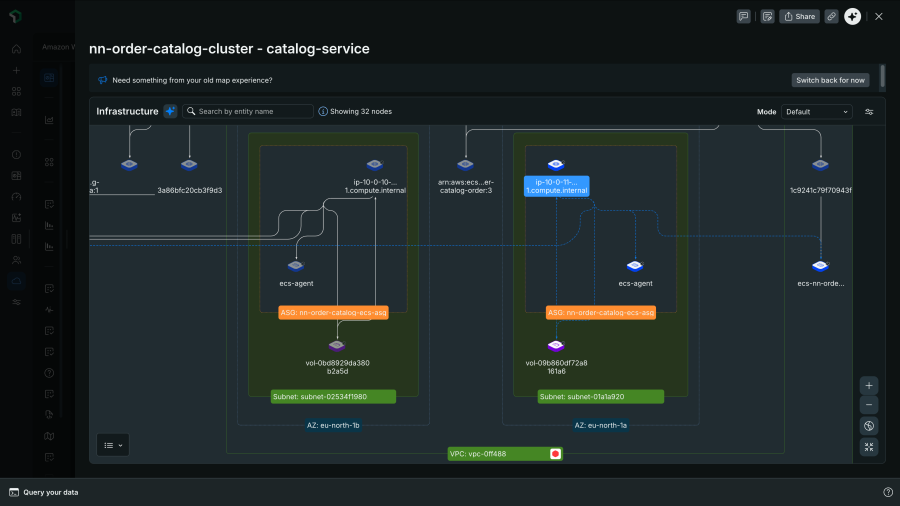
Task: Open Query your data bar
Action: 44,492
